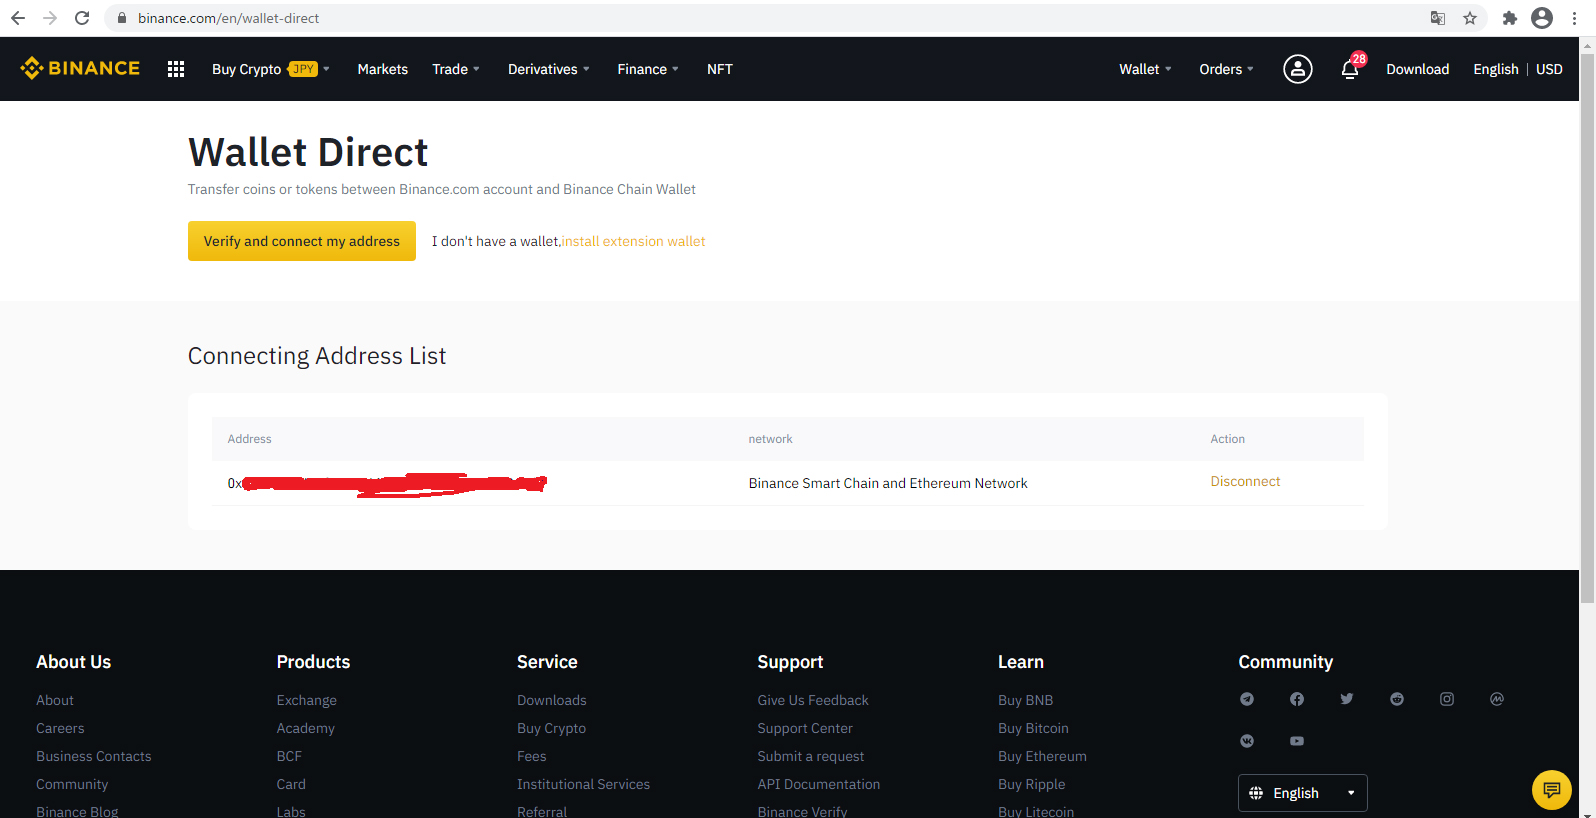The height and width of the screenshot is (818, 1596).
Task: Click Verify and connect my address
Action: [302, 241]
